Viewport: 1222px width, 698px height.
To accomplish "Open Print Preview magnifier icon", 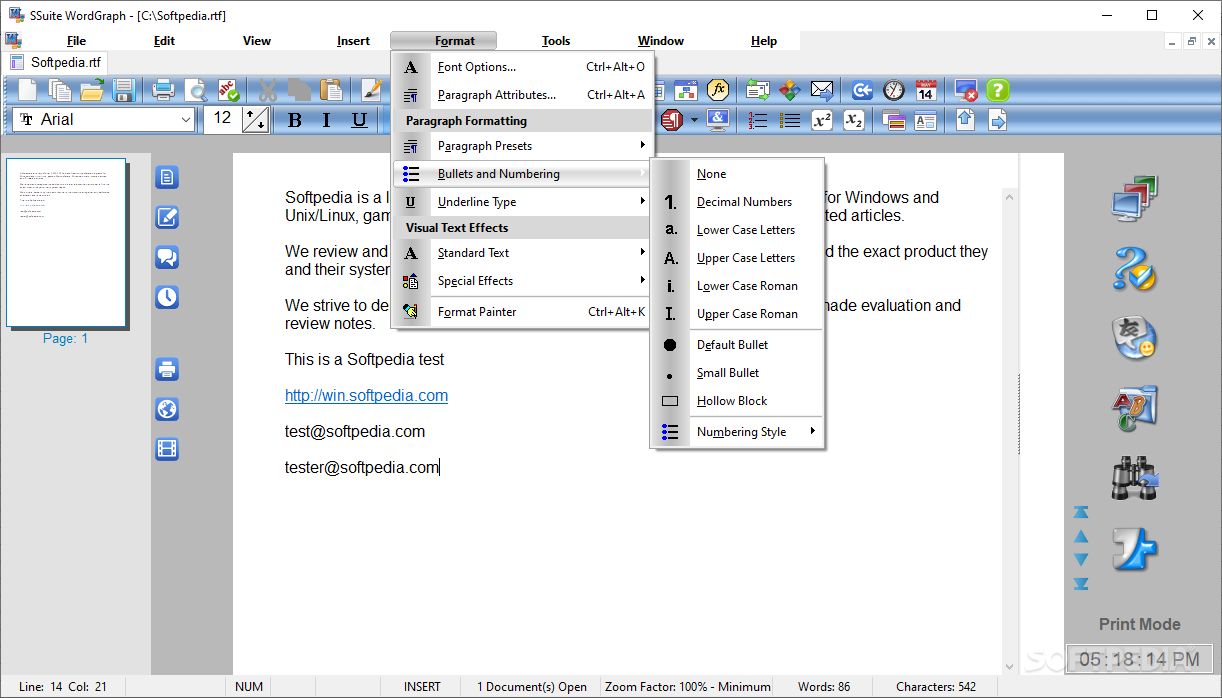I will pos(196,90).
